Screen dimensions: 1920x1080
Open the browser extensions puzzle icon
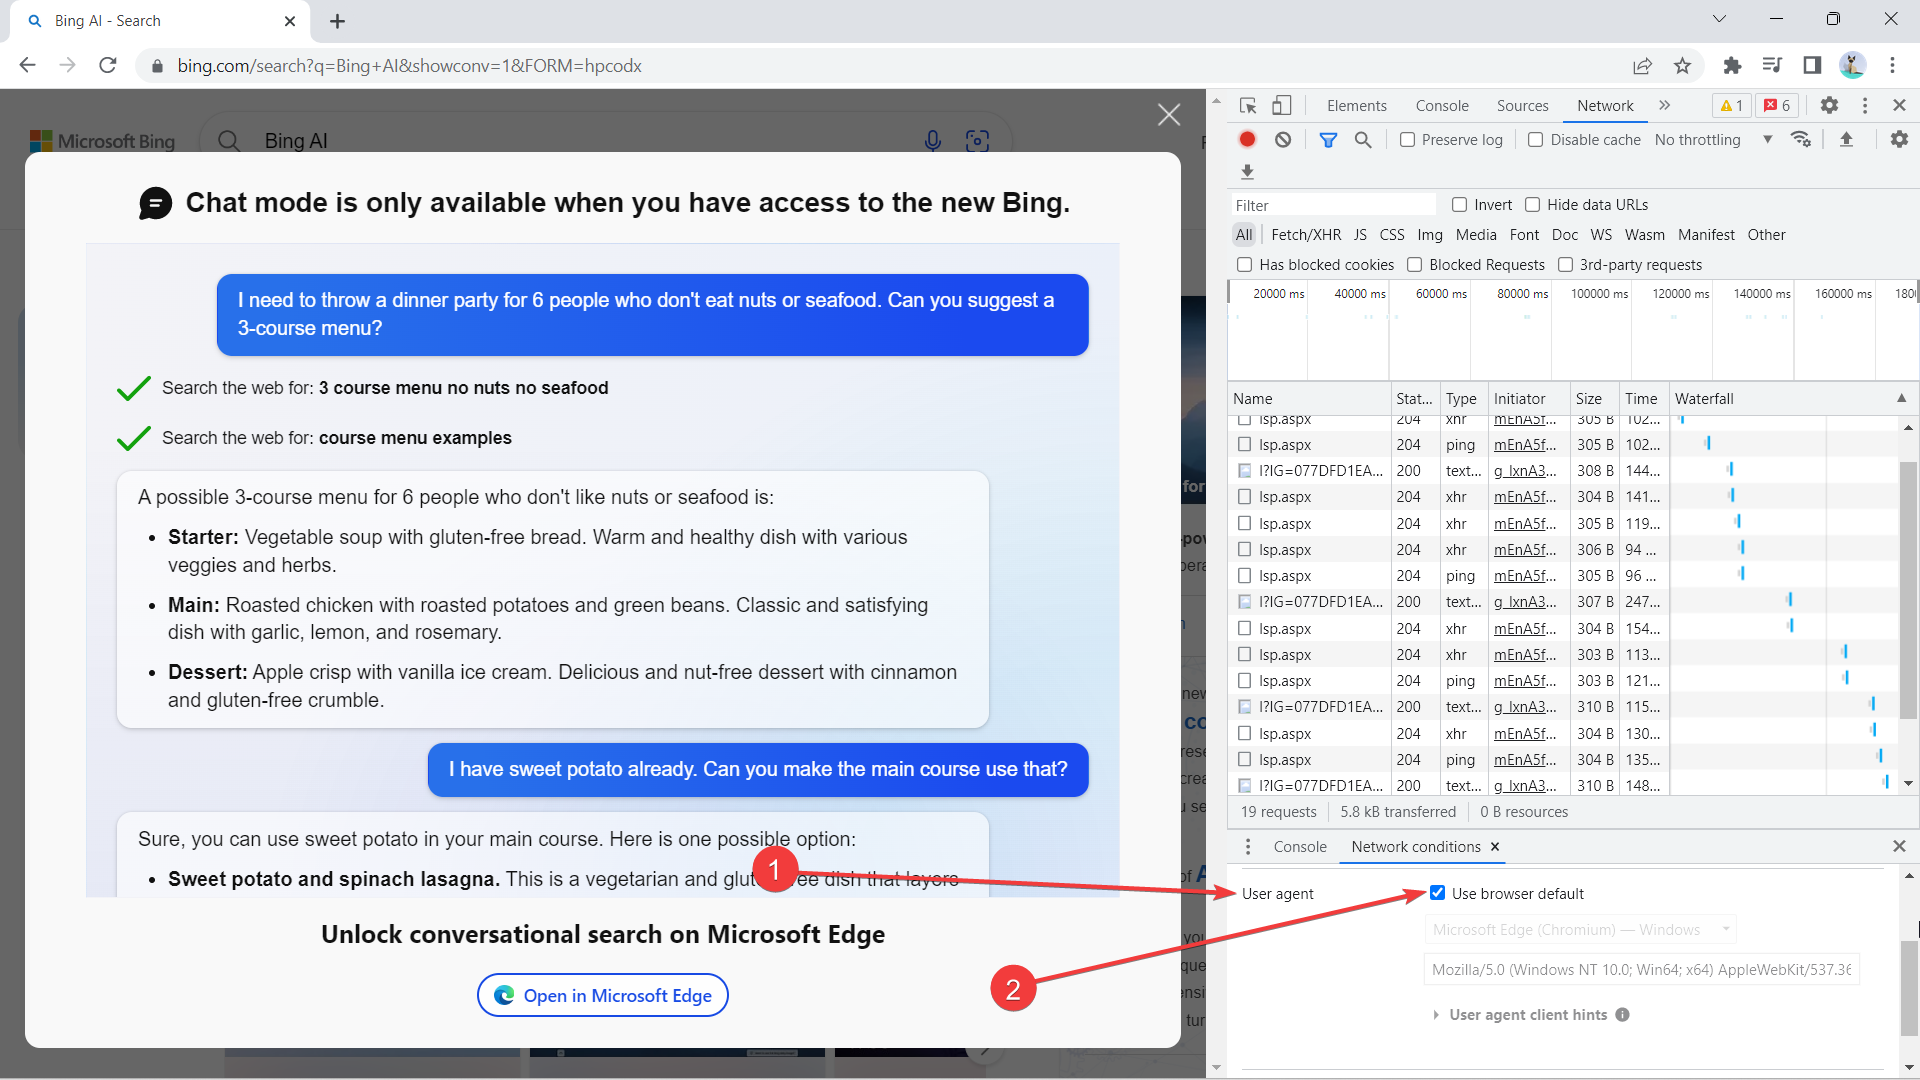1732,66
